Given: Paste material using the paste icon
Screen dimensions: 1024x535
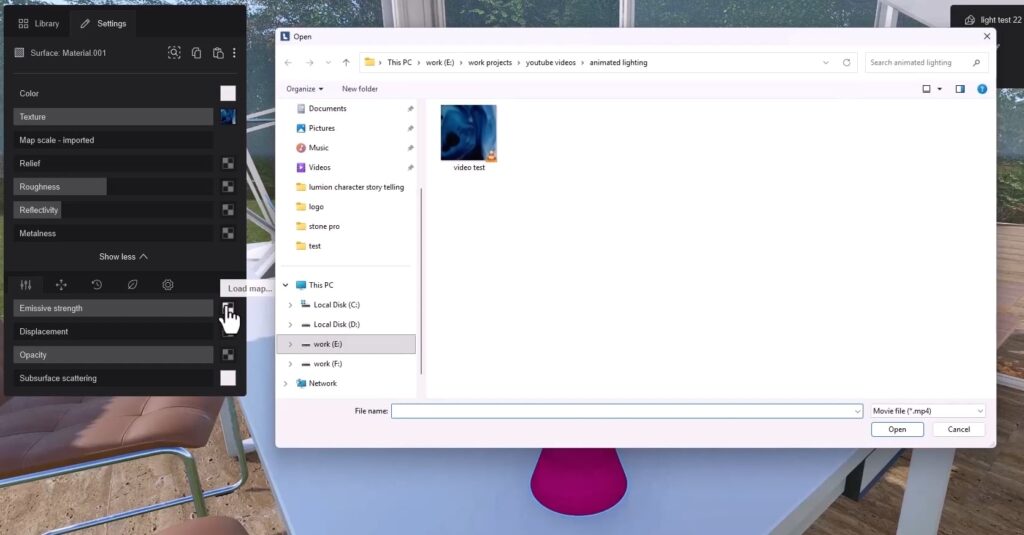Looking at the screenshot, I should [218, 53].
